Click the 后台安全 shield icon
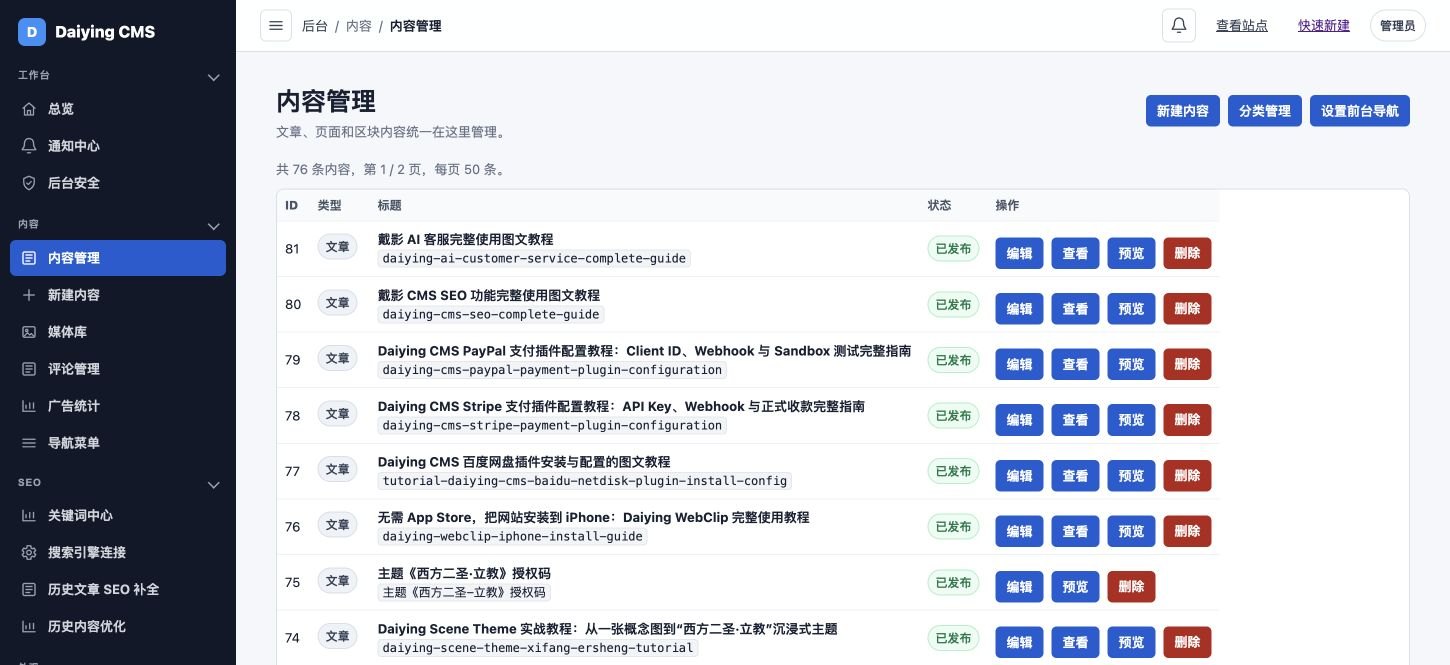The image size is (1450, 665). click(29, 183)
